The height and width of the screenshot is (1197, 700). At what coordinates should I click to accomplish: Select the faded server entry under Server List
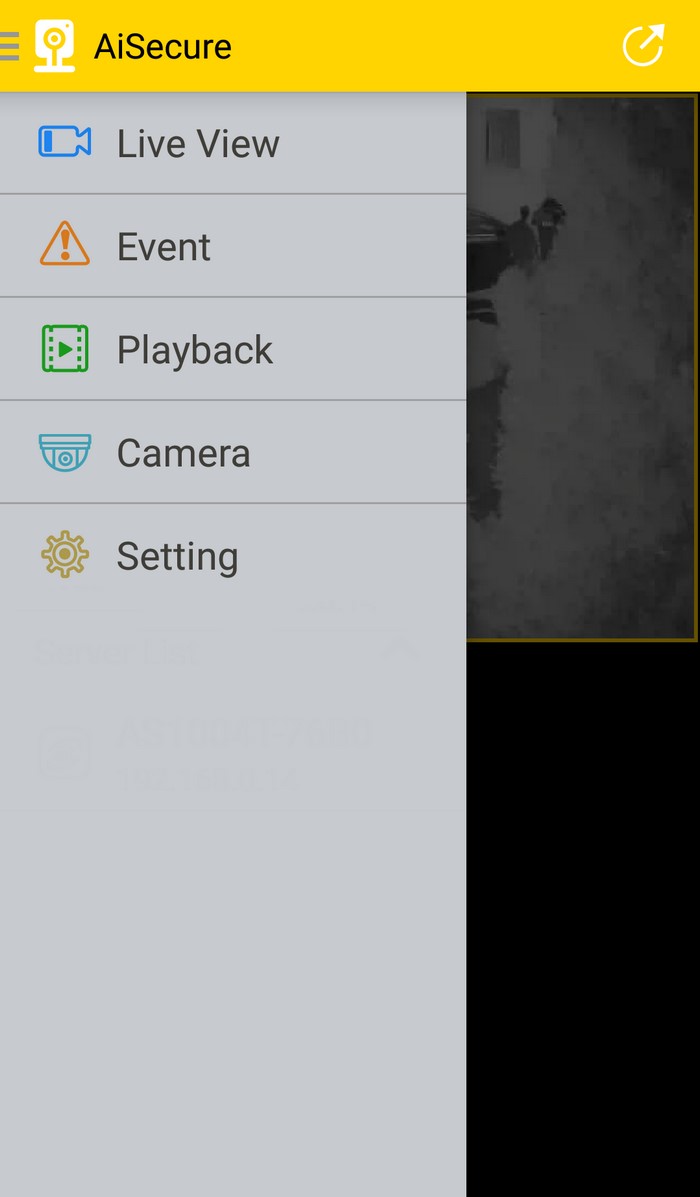click(233, 753)
